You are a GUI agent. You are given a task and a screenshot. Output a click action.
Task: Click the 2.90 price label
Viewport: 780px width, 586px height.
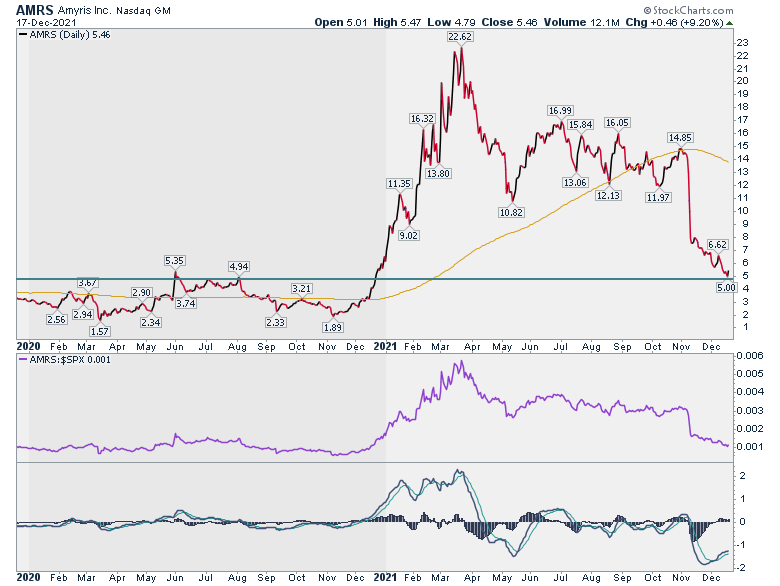tap(141, 293)
